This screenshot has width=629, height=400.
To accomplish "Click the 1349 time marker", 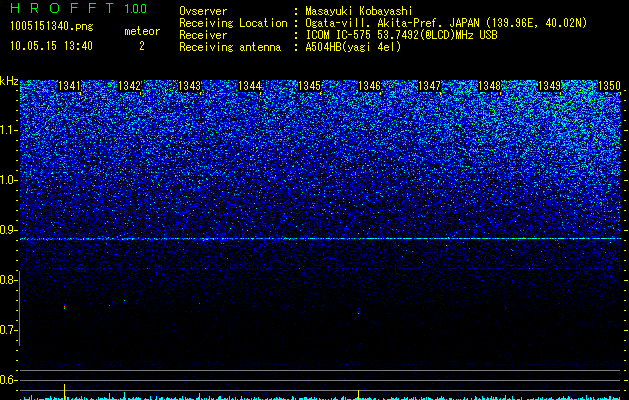I will coord(549,86).
